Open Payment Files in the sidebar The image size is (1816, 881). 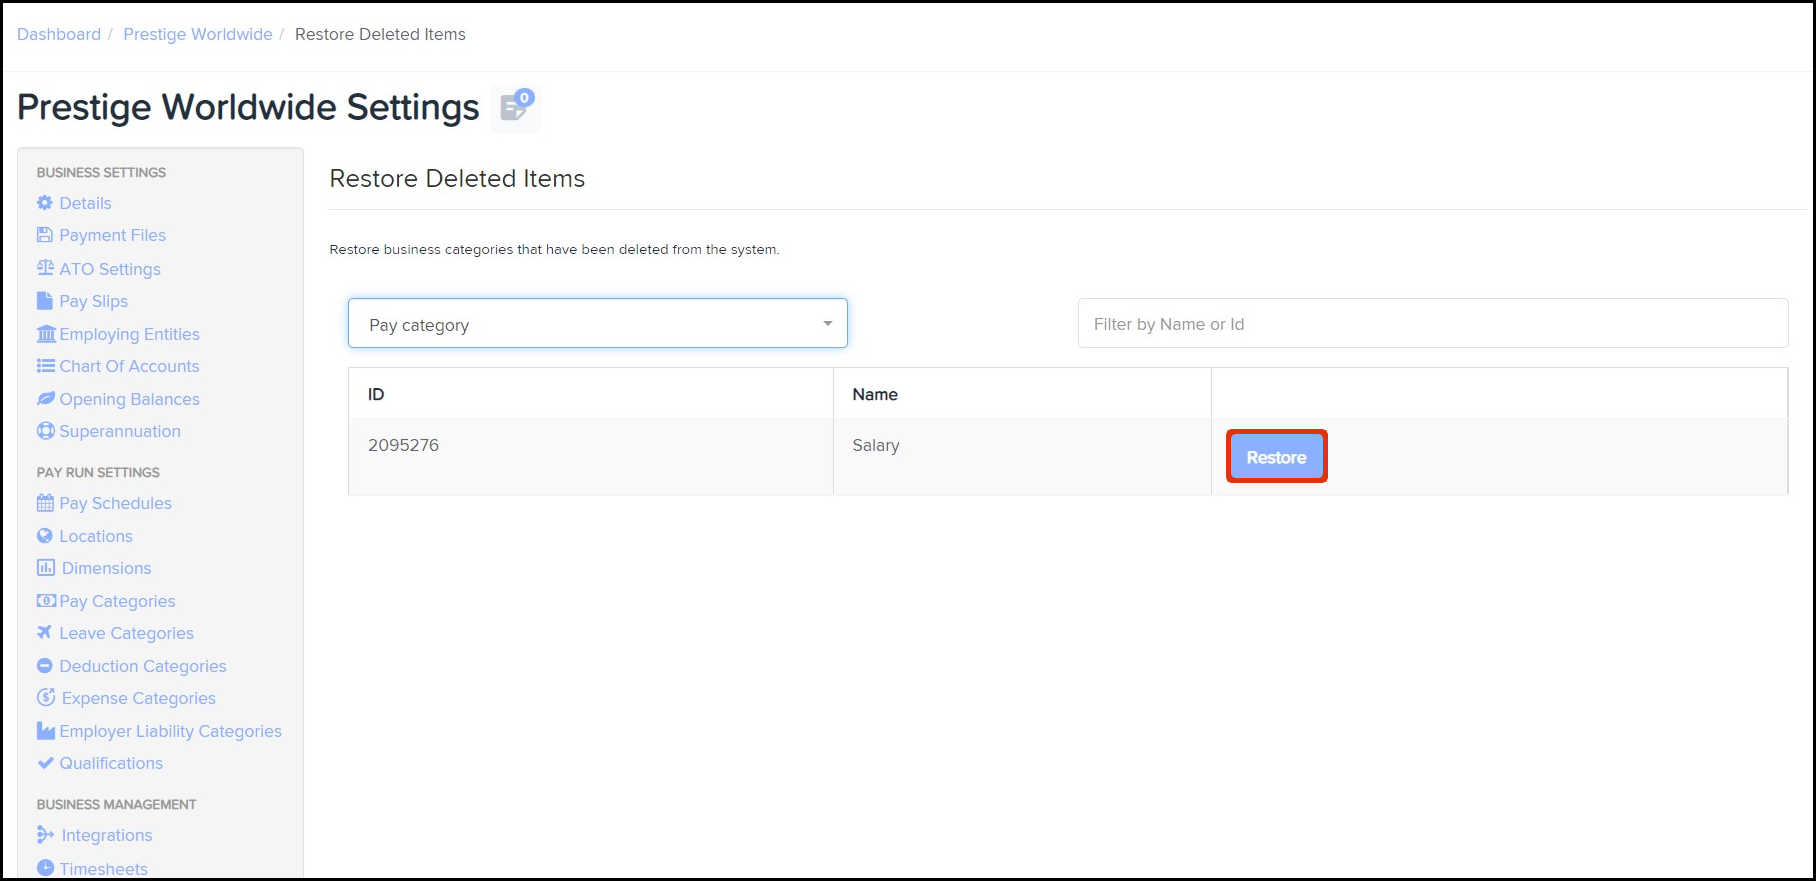point(112,235)
